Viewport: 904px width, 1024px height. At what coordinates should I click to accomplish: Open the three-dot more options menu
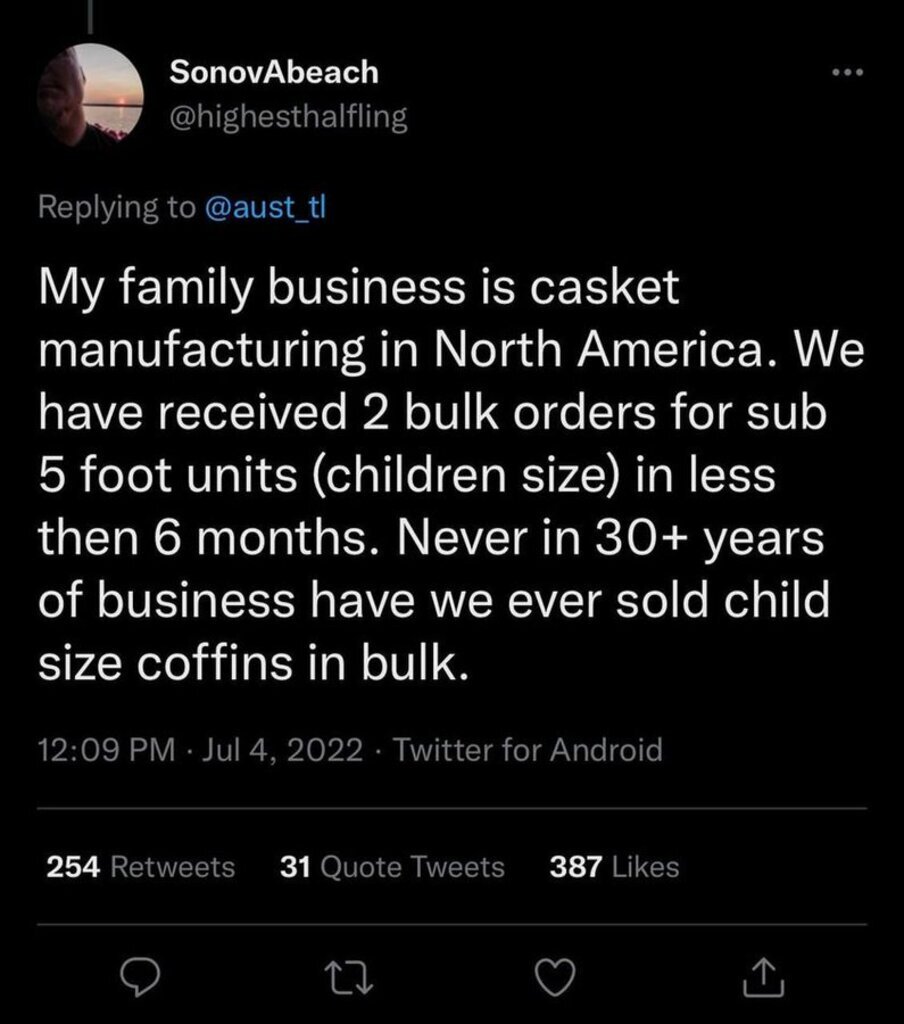pyautogui.click(x=845, y=75)
